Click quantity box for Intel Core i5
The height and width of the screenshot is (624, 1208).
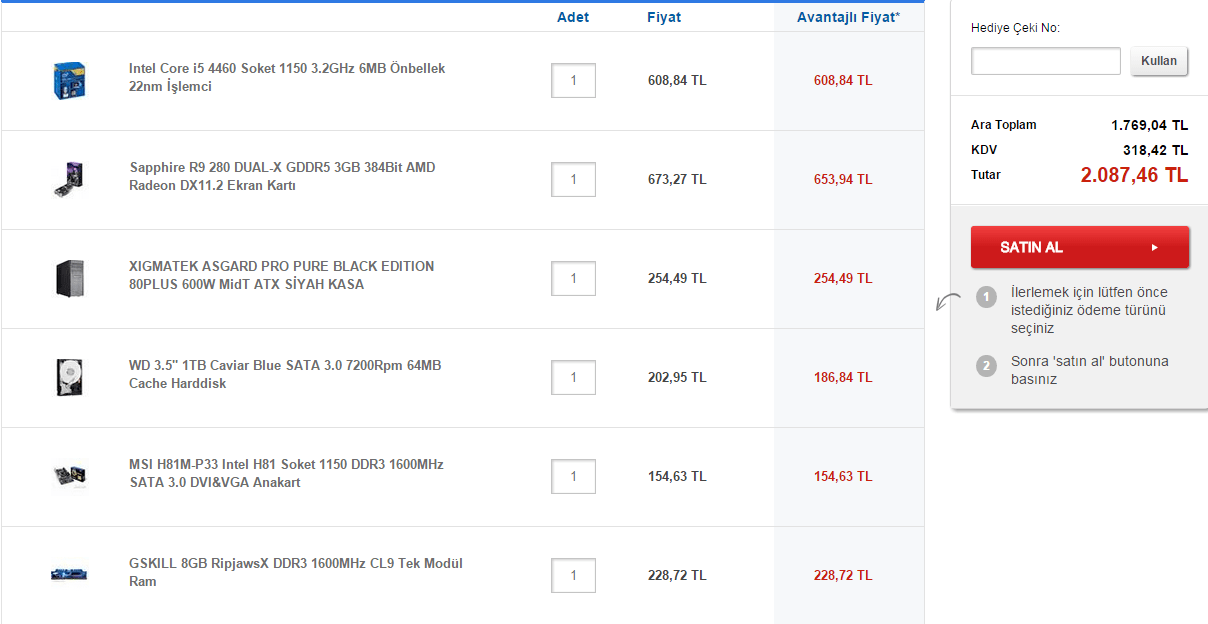tap(573, 81)
